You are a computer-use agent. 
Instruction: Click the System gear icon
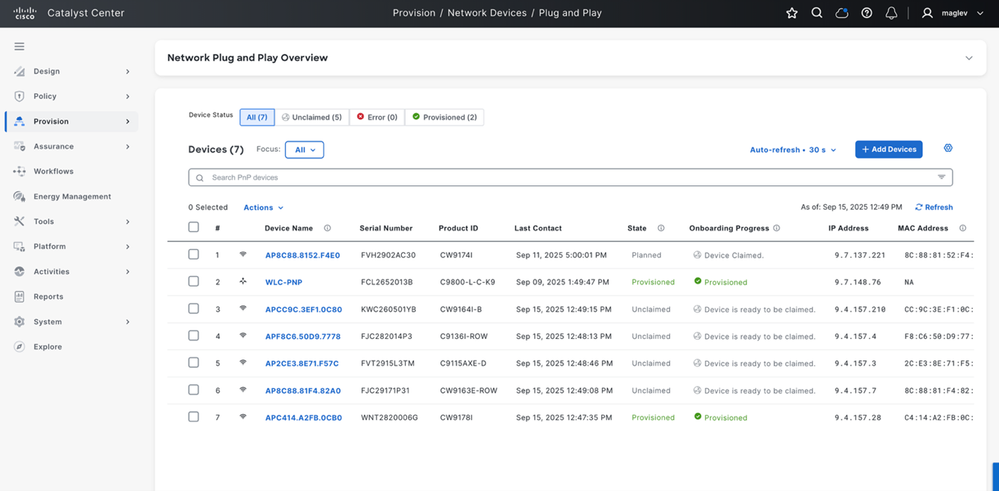point(19,322)
